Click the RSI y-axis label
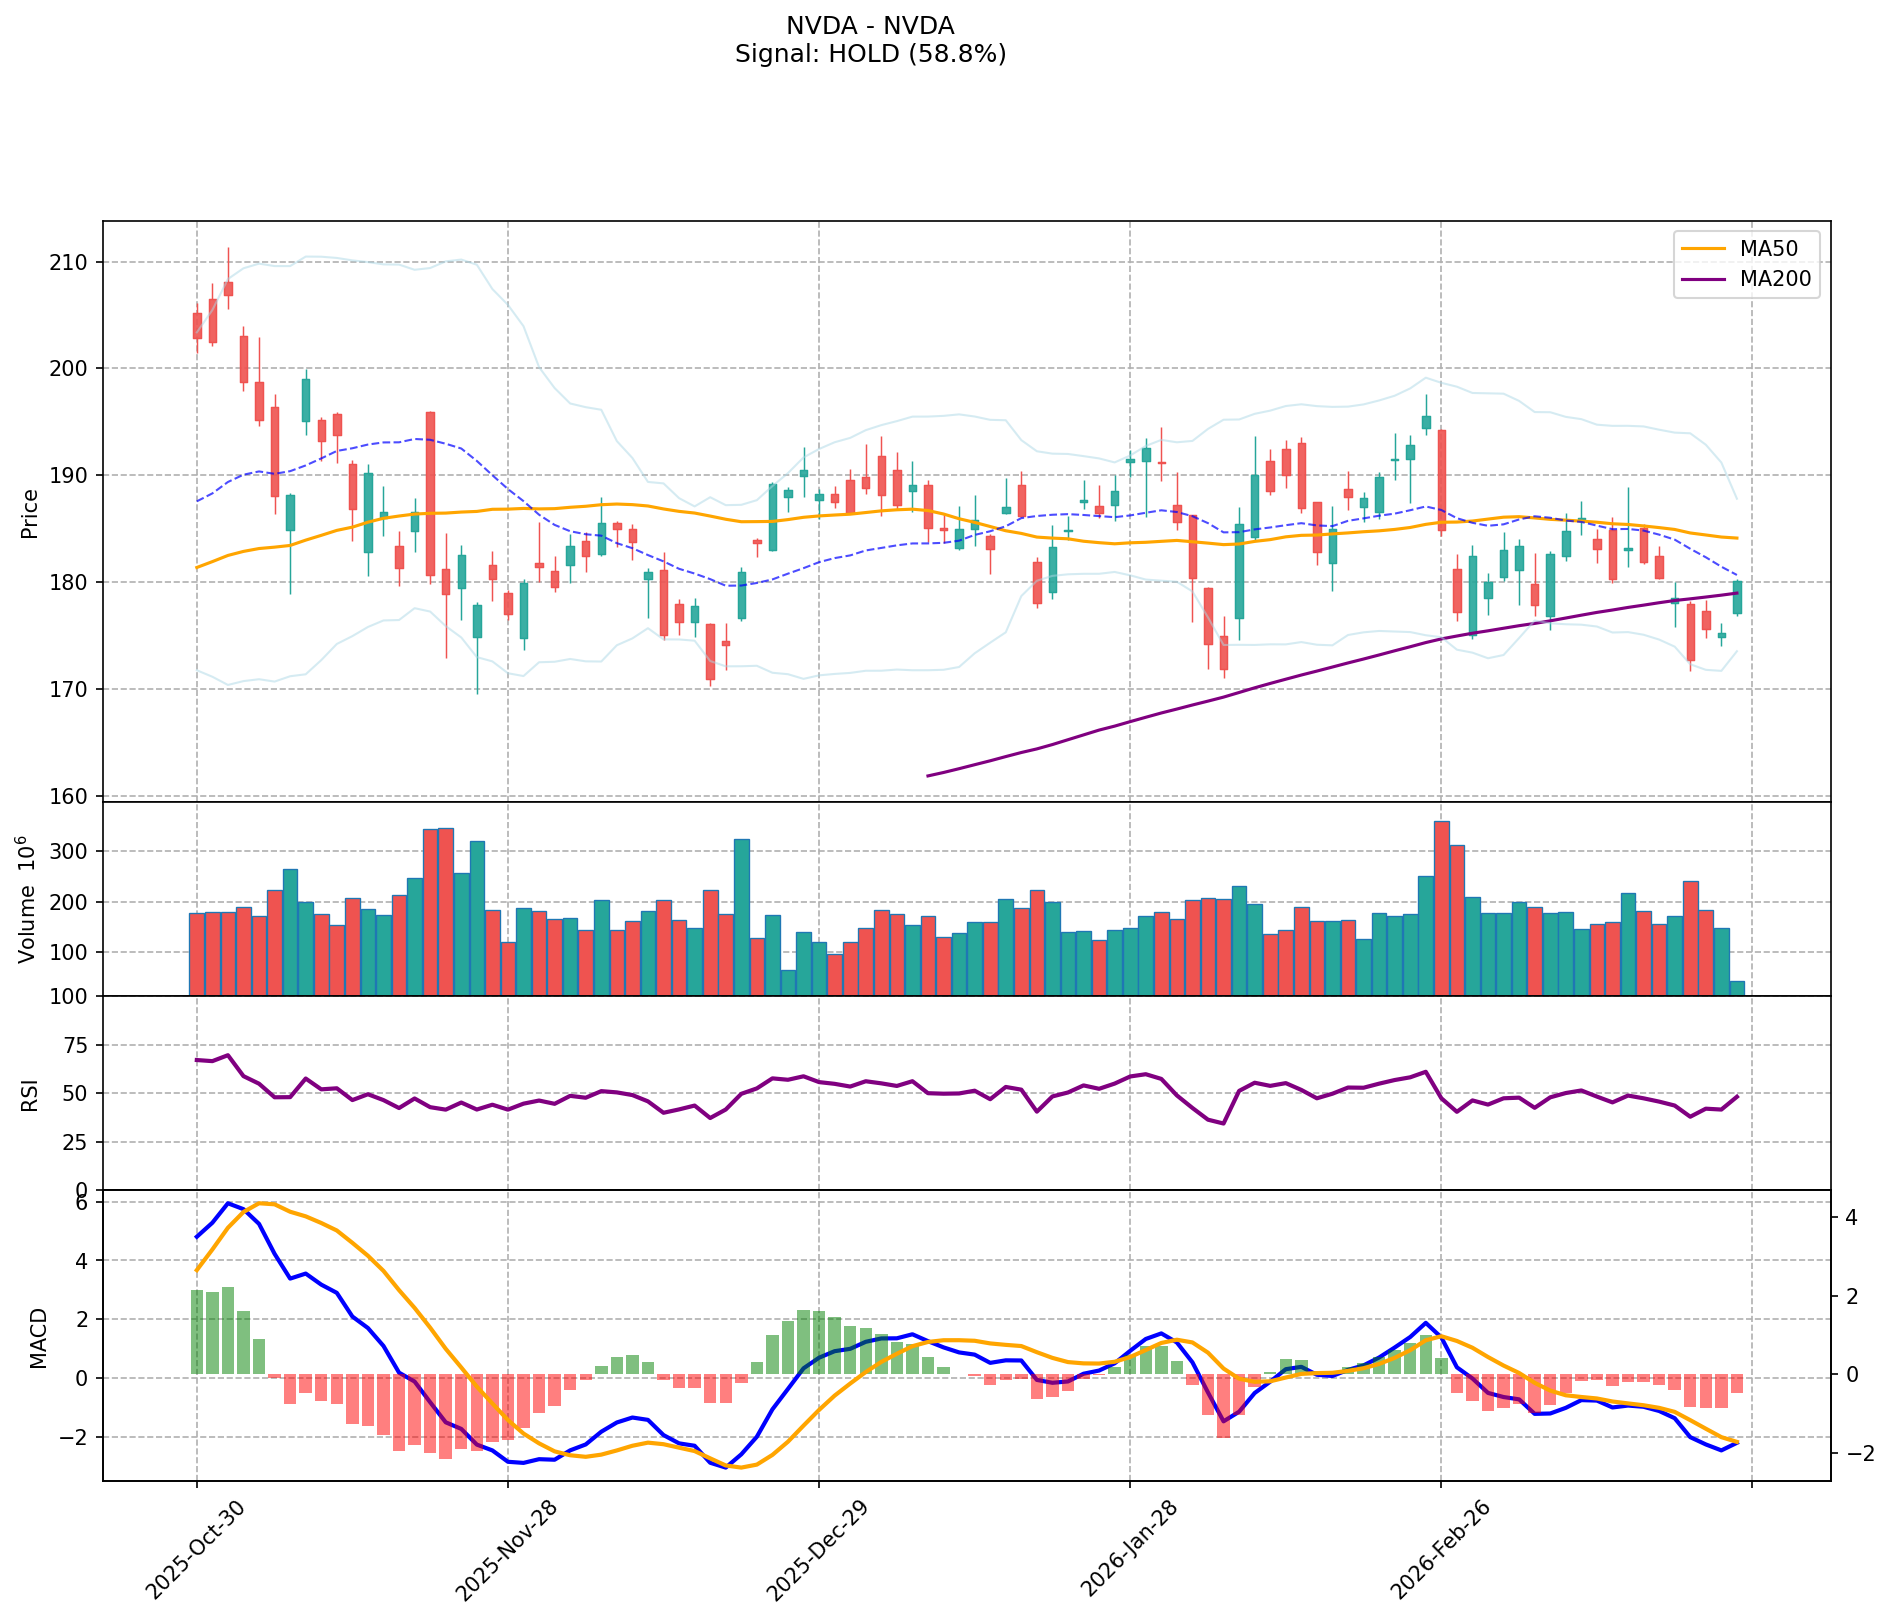This screenshot has width=1891, height=1620. tap(30, 1093)
